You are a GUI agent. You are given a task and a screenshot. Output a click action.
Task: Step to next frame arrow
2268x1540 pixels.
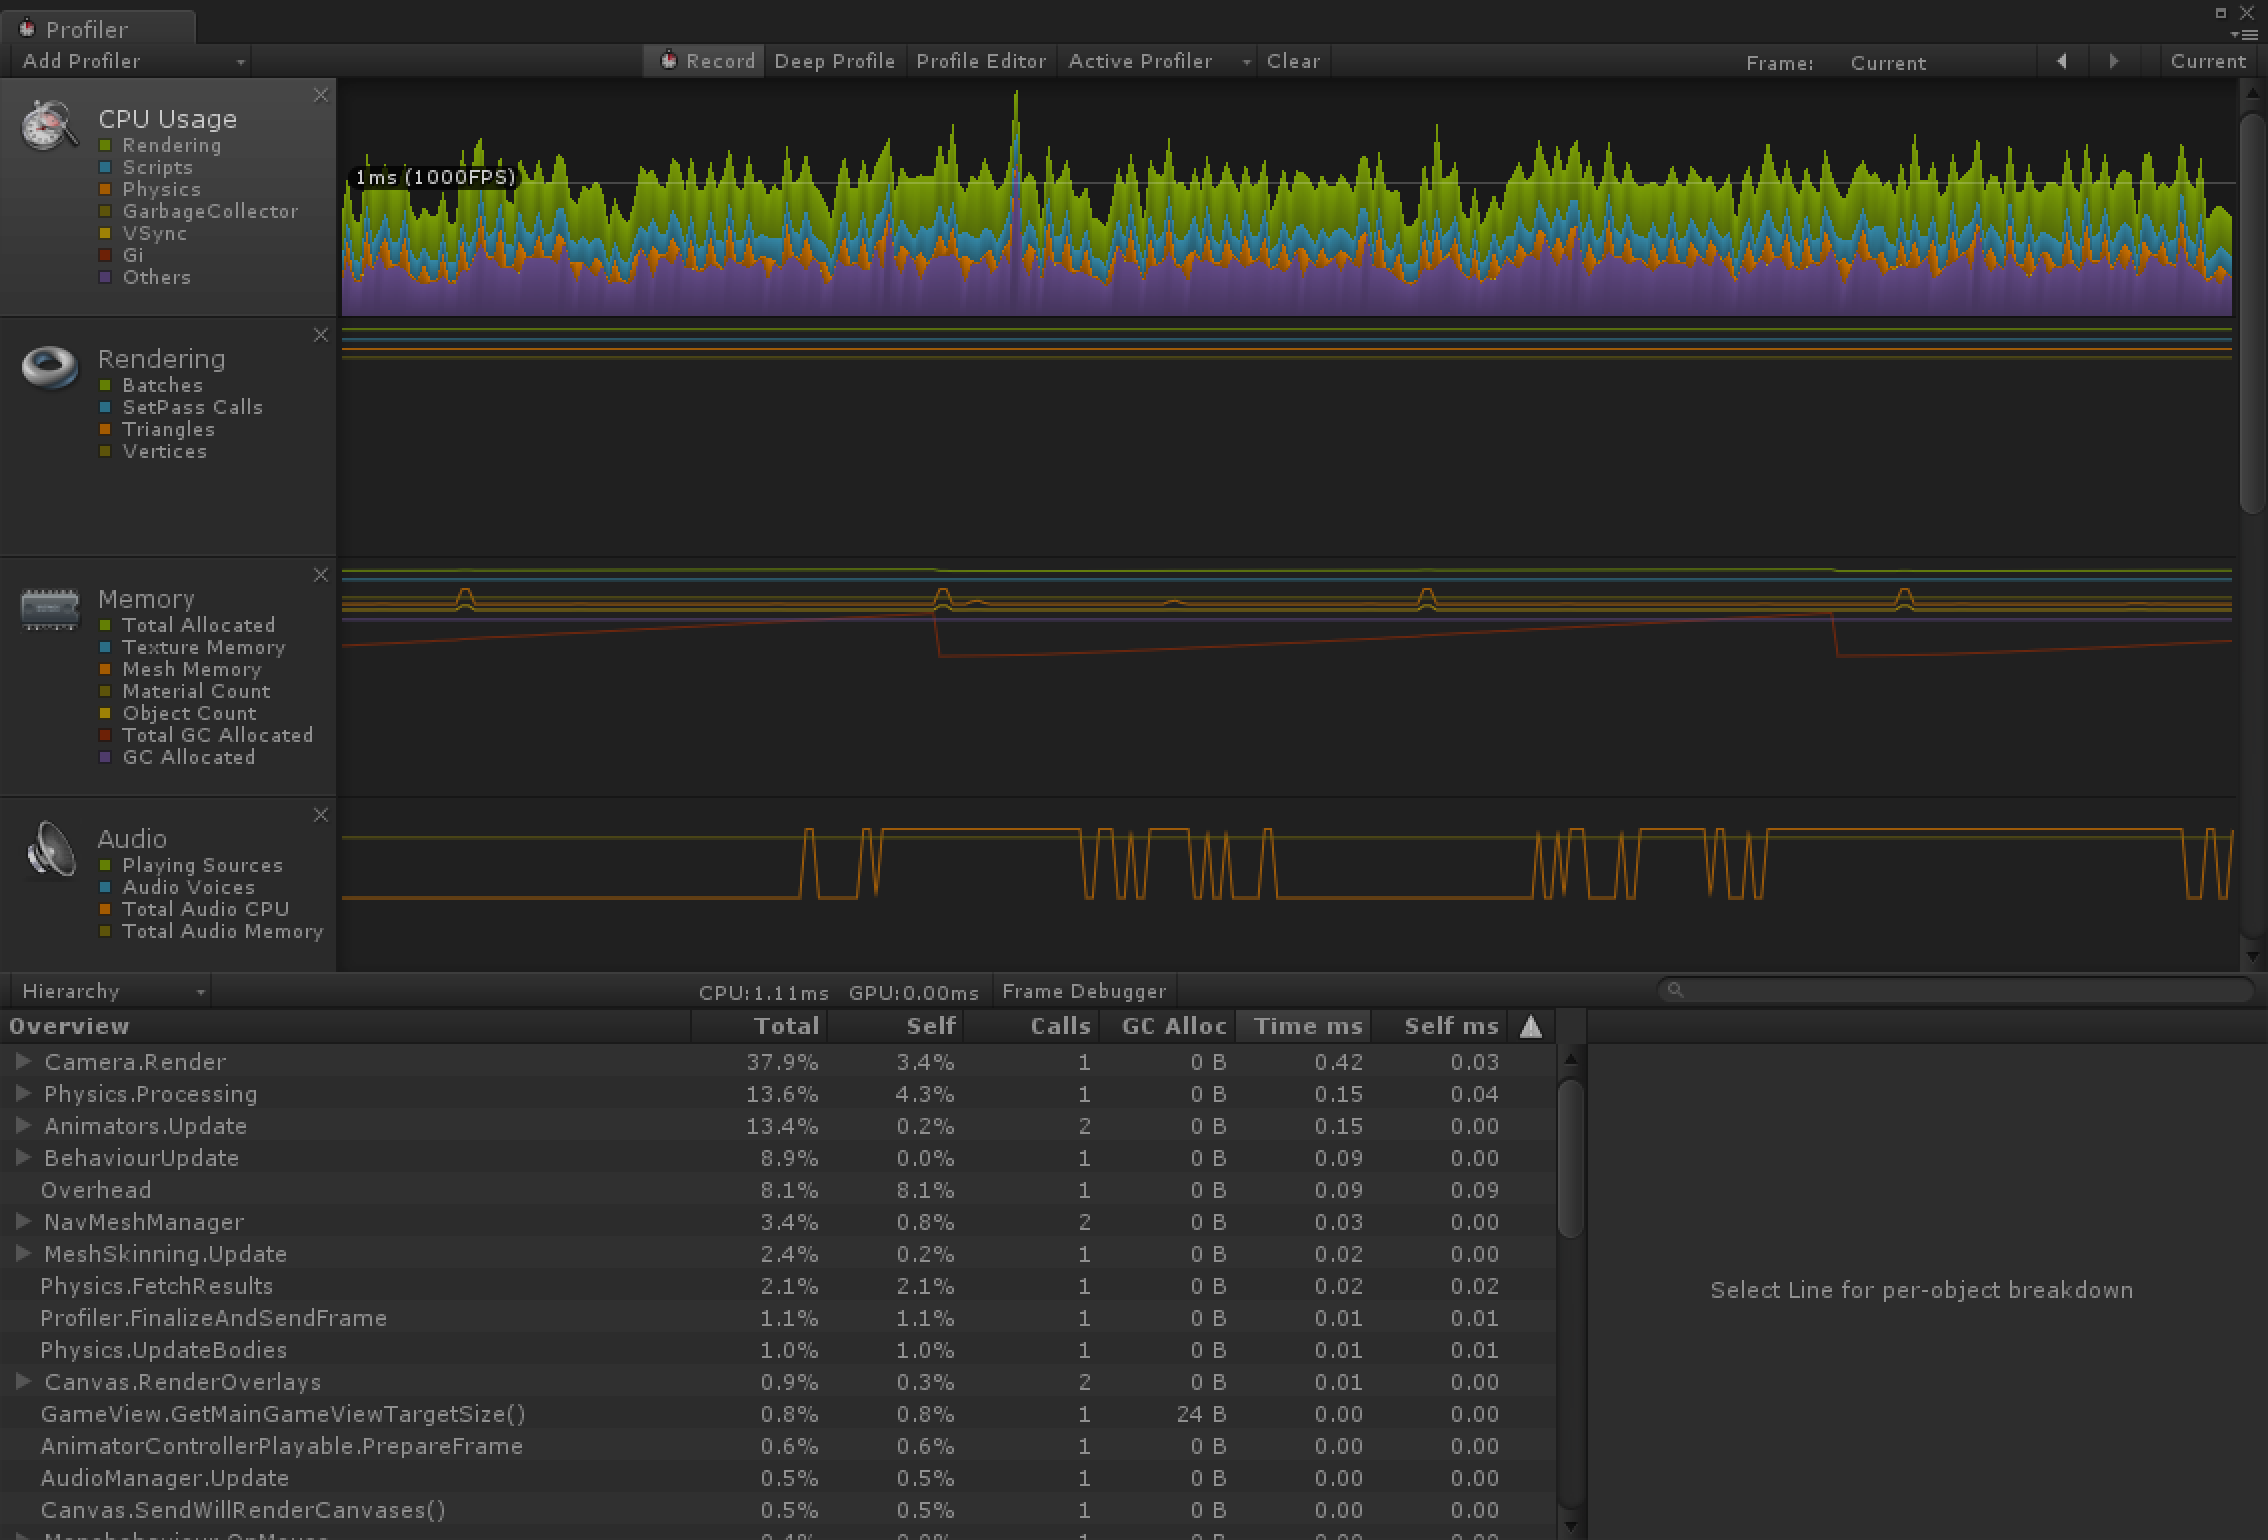point(2113,61)
